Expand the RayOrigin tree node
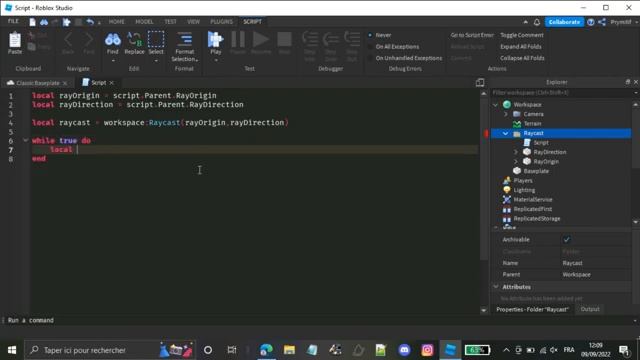Viewport: 640px width, 360px height. click(x=516, y=162)
